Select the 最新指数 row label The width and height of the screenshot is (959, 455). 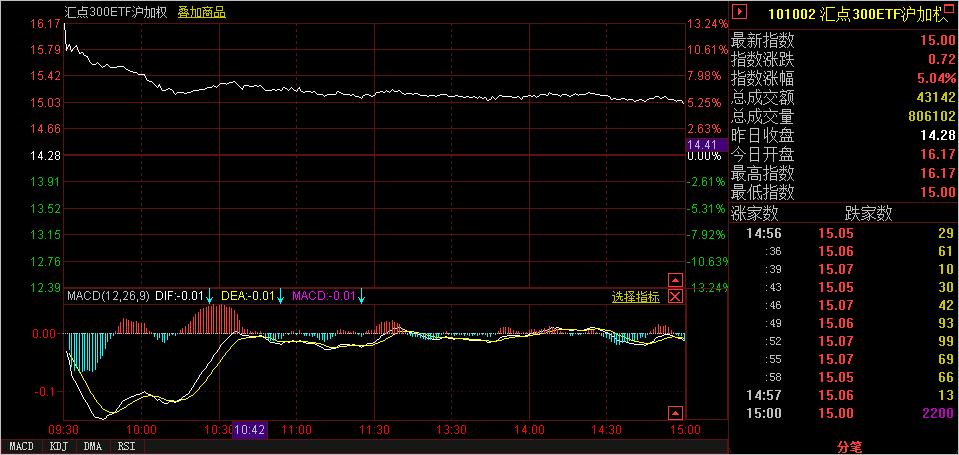pyautogui.click(x=763, y=40)
